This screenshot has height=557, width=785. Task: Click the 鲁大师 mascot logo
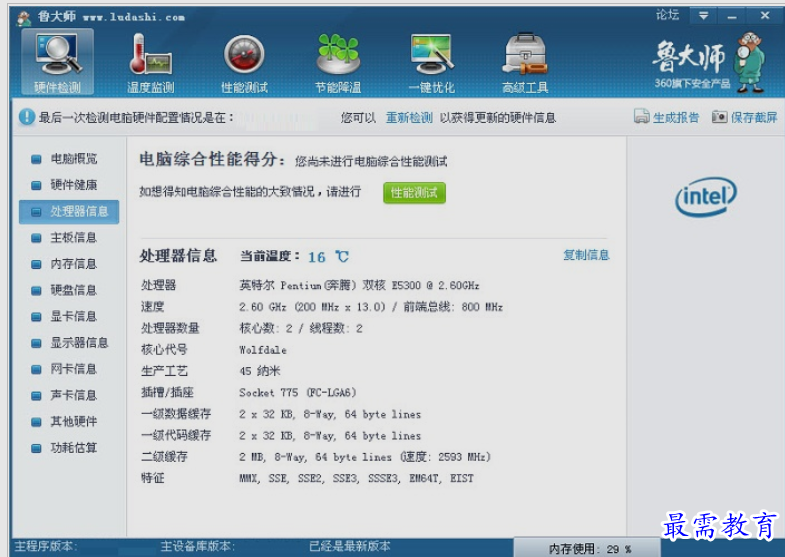tap(749, 62)
